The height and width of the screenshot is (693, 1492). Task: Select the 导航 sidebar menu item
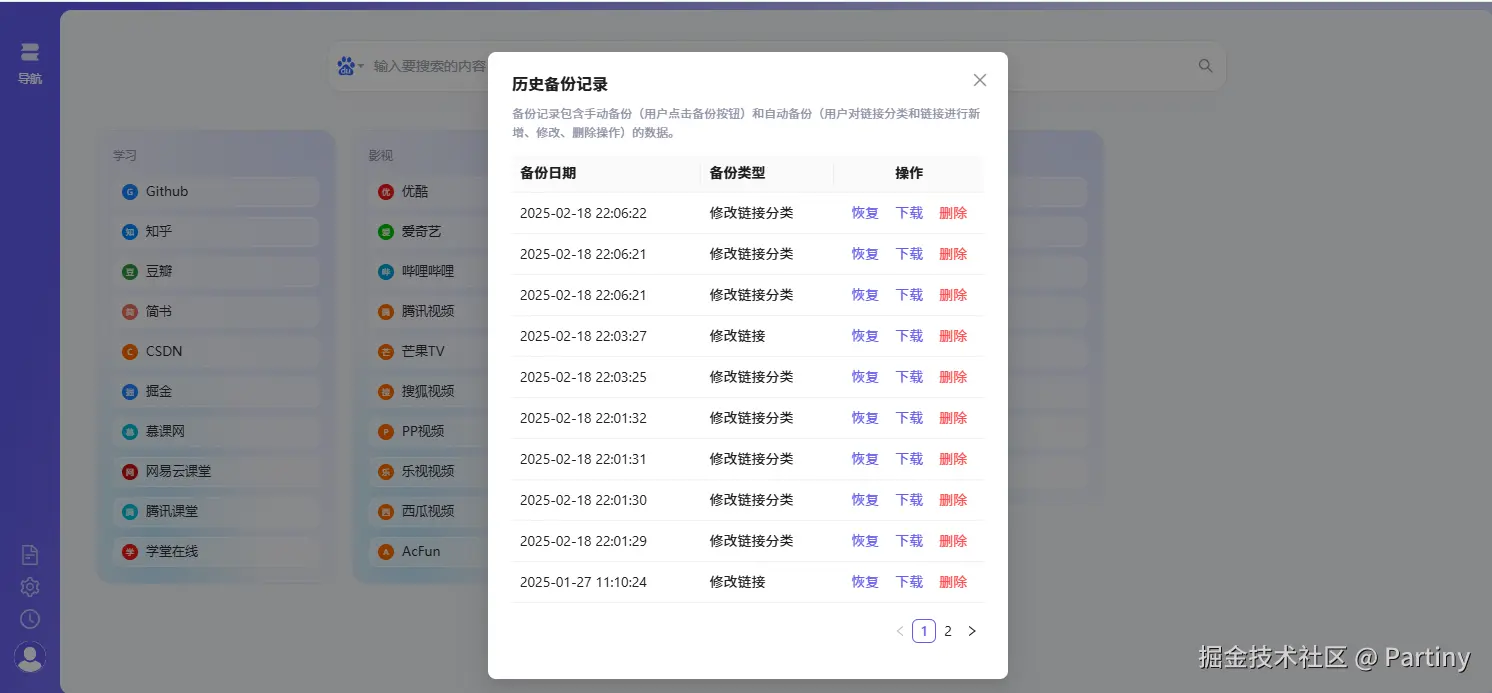(x=29, y=60)
